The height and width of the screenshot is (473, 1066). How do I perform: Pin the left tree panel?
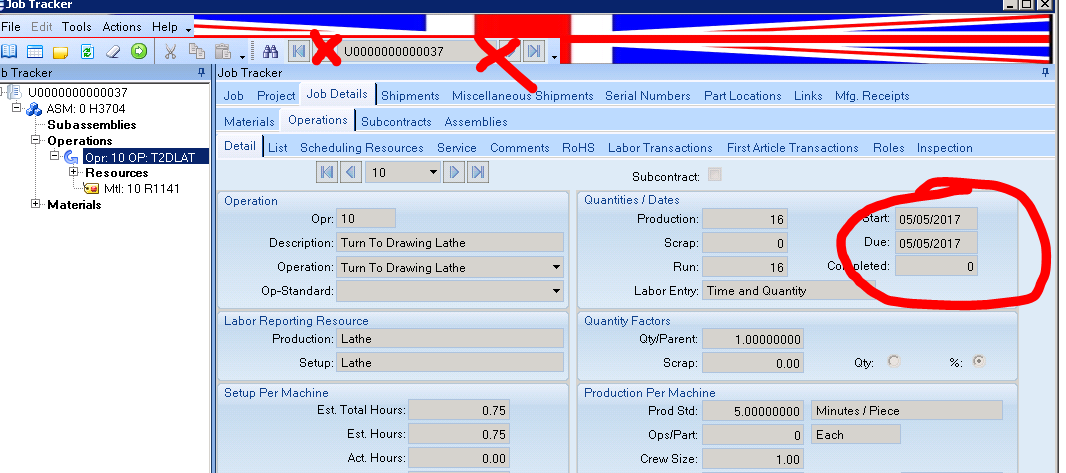tap(201, 72)
